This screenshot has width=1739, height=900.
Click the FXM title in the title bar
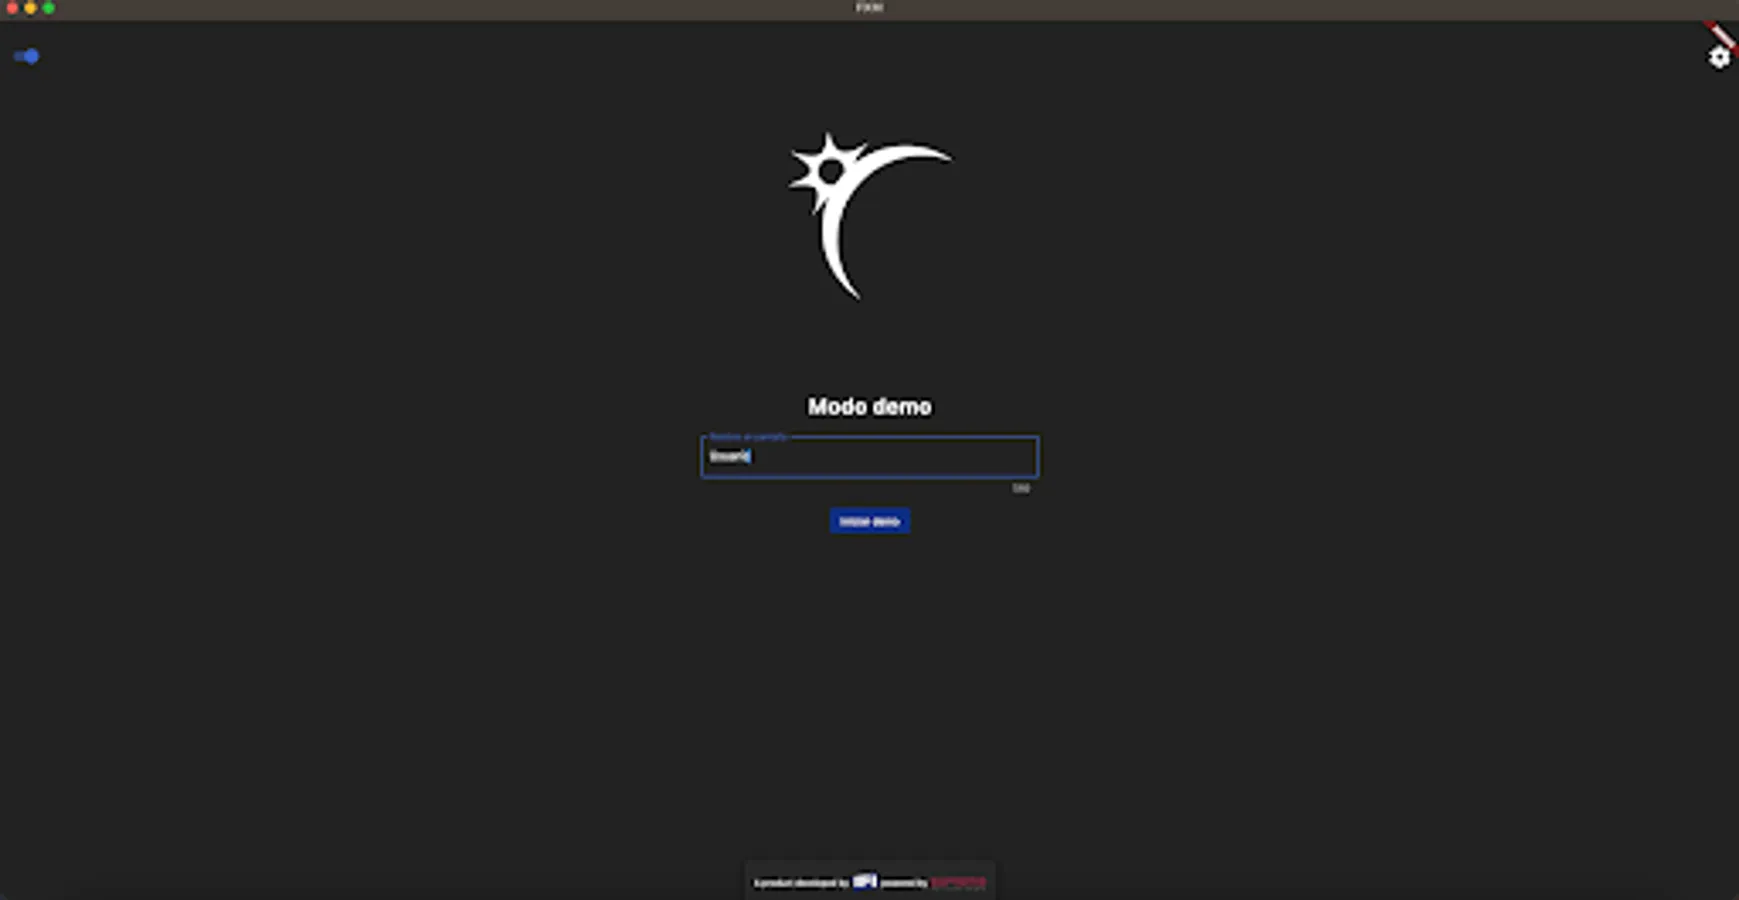(868, 7)
